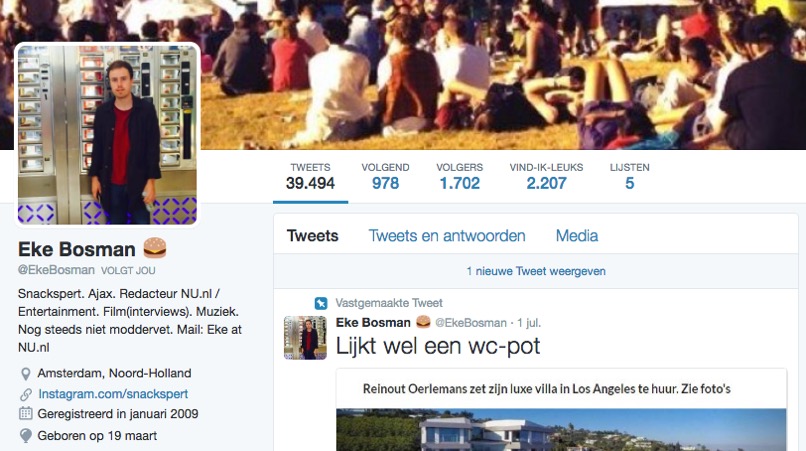Click the birthday balloon icon

click(x=25, y=436)
